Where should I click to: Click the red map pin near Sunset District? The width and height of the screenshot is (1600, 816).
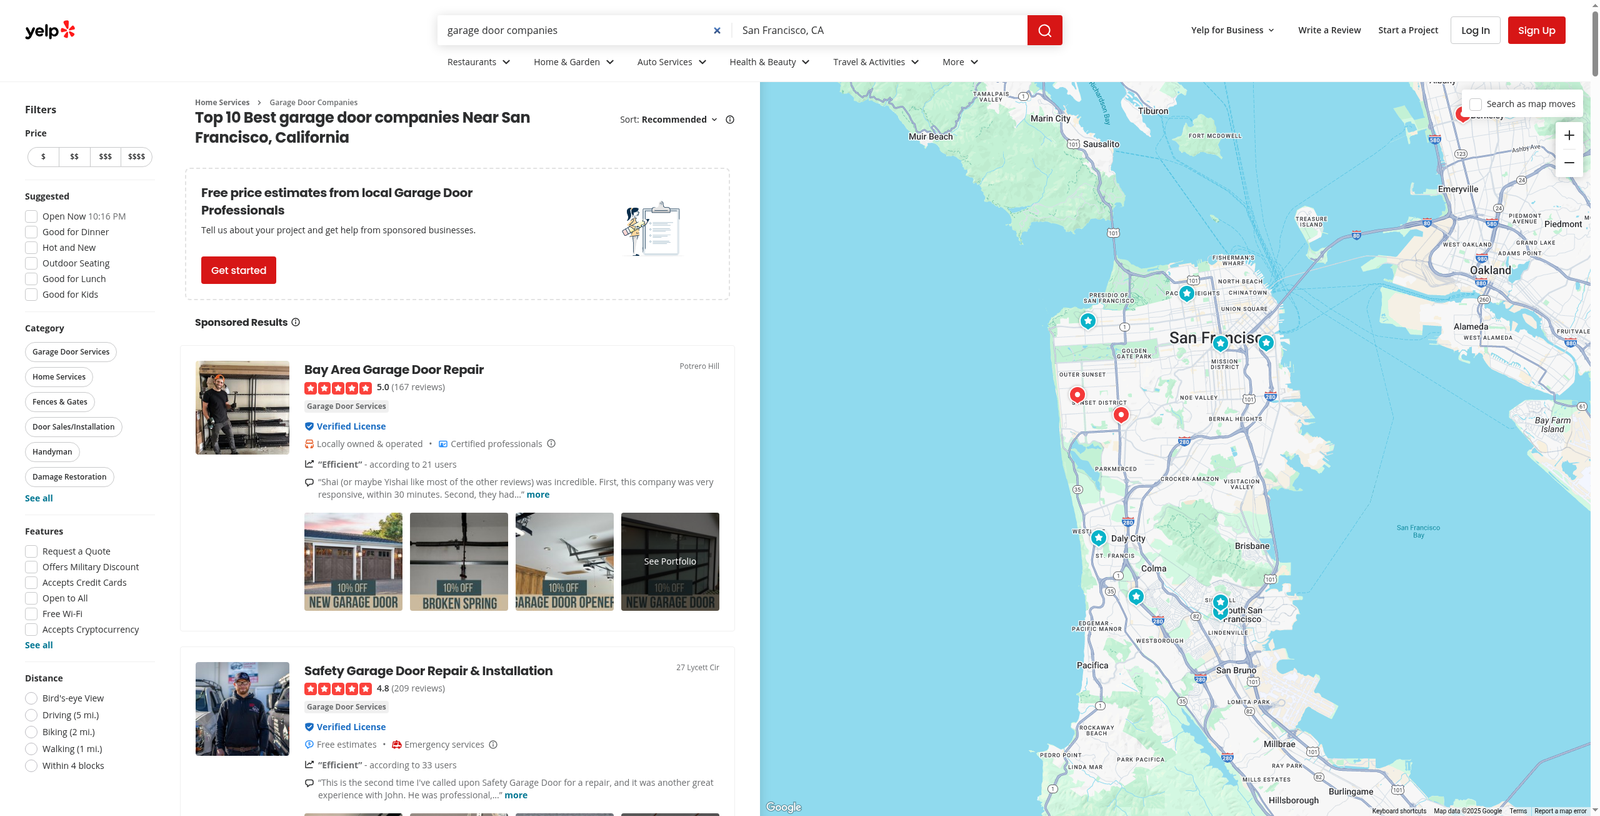coord(1077,394)
